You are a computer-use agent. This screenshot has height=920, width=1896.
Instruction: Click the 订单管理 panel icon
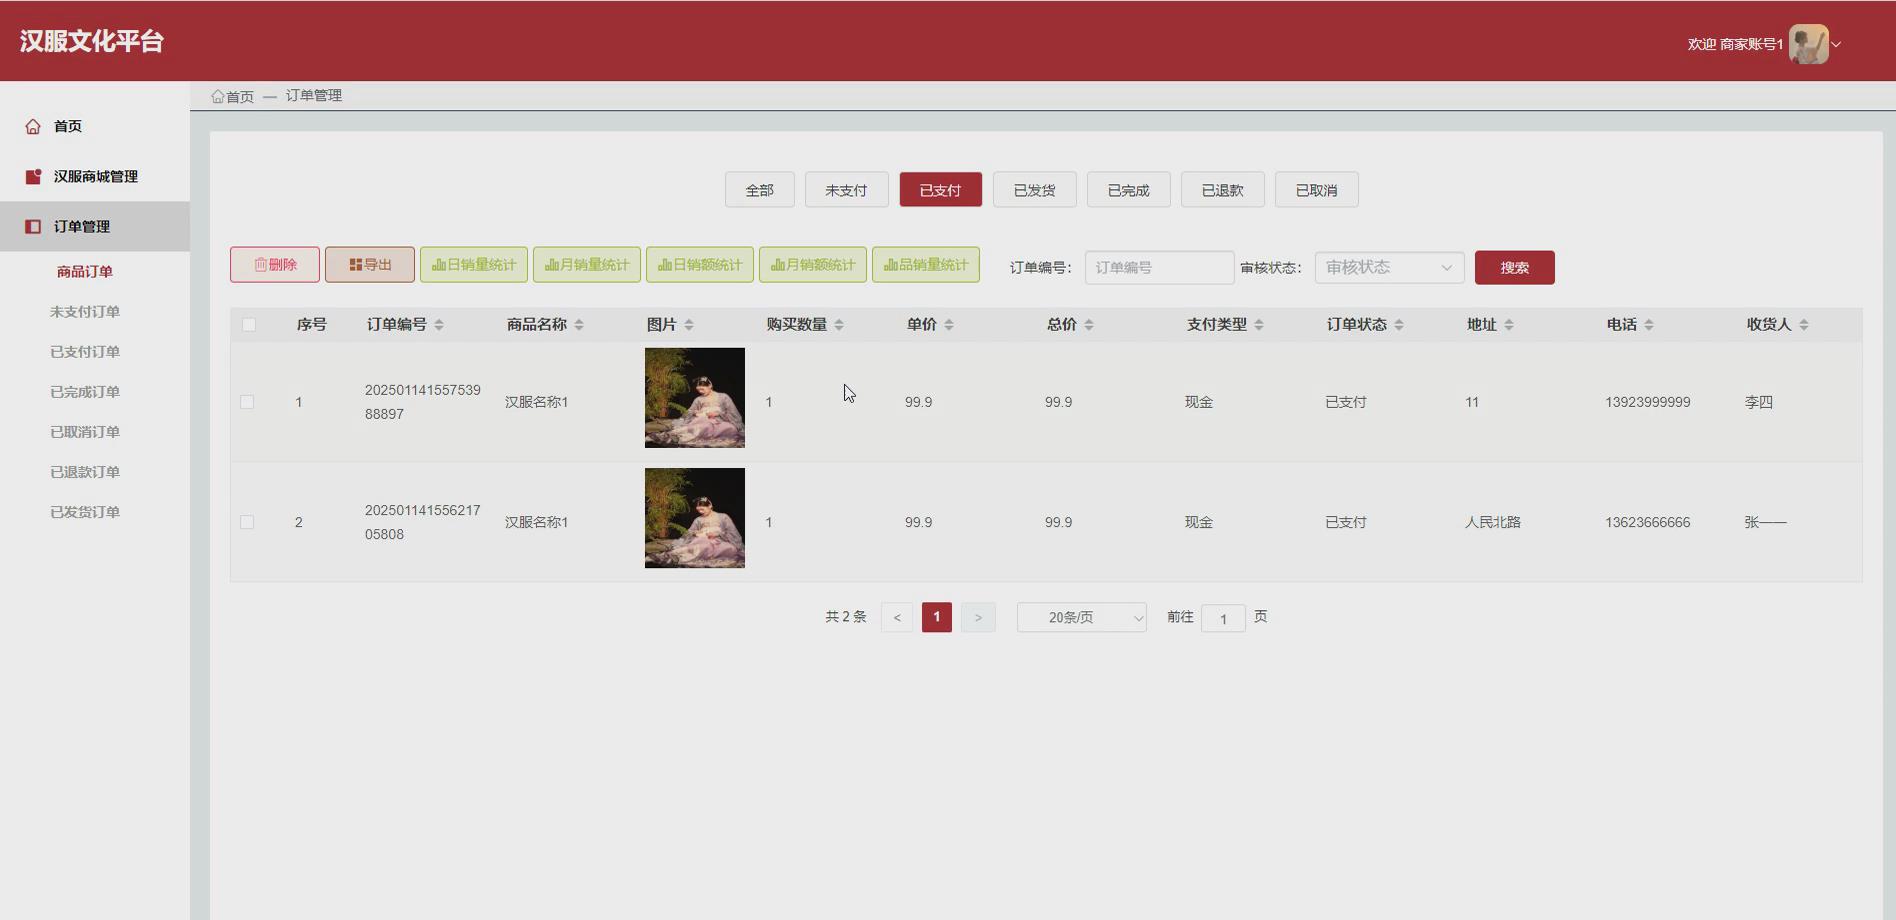33,225
